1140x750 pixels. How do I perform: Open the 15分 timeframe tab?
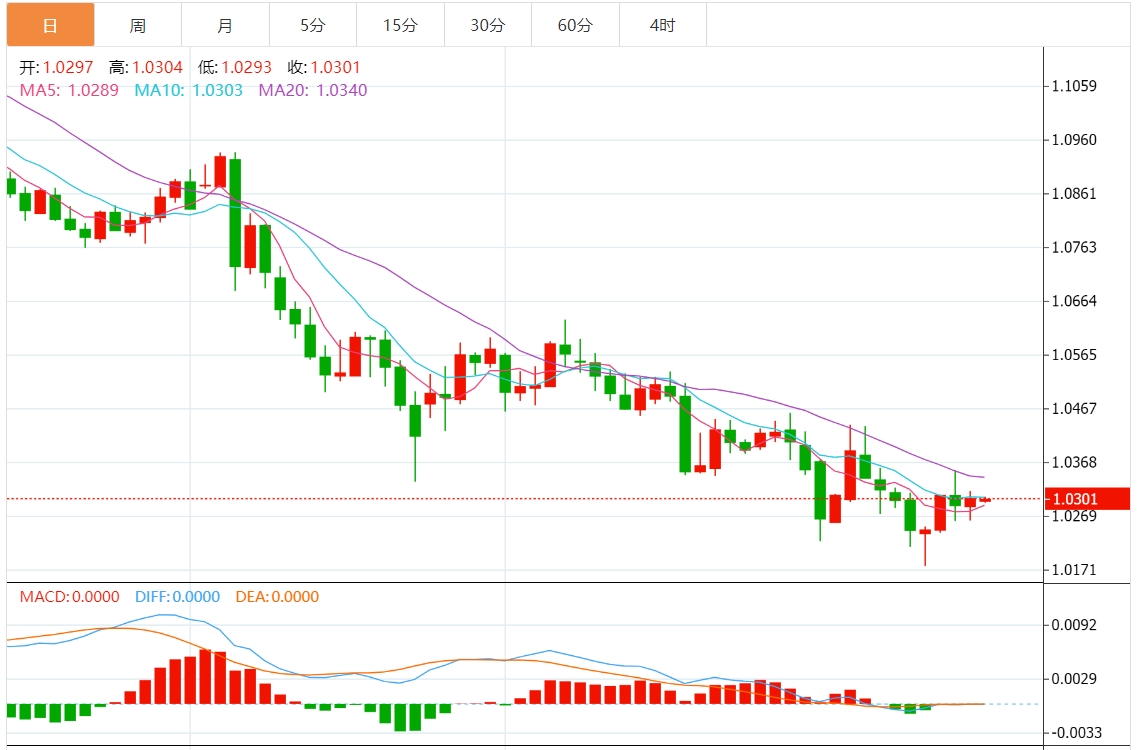click(x=401, y=25)
